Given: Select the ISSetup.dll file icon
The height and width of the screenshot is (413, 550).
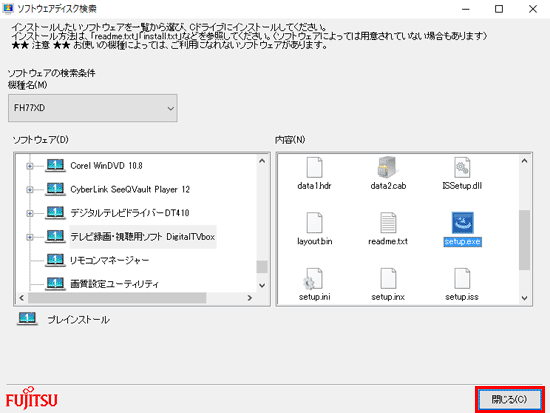Looking at the screenshot, I should [x=462, y=167].
